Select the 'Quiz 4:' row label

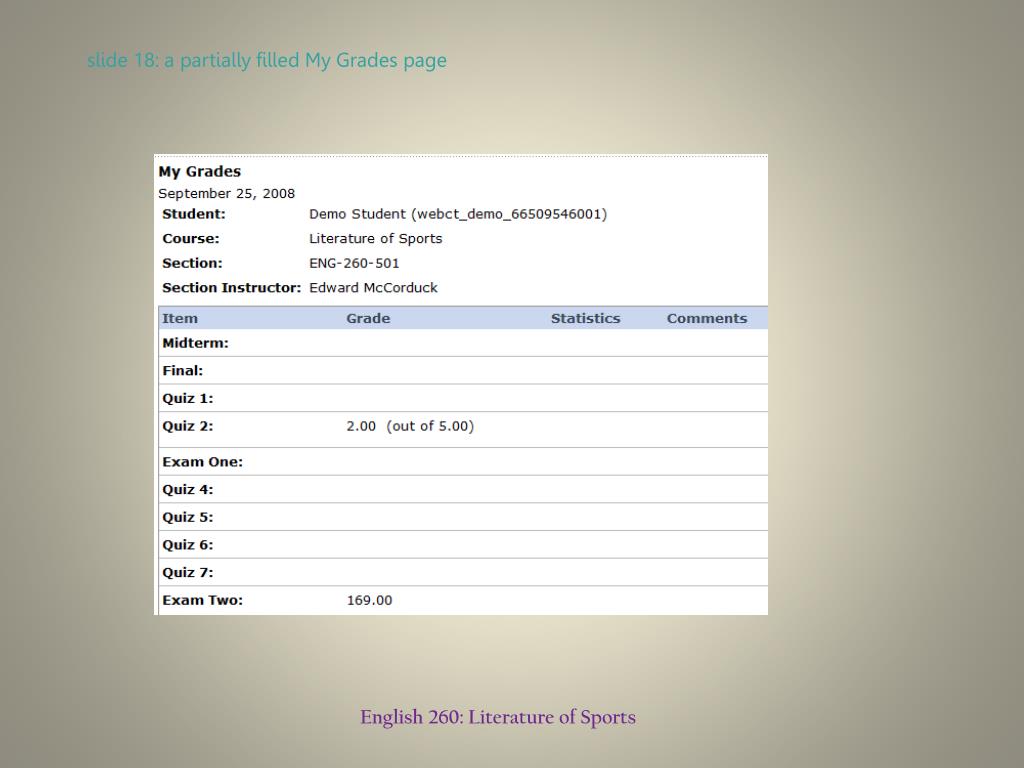(188, 490)
